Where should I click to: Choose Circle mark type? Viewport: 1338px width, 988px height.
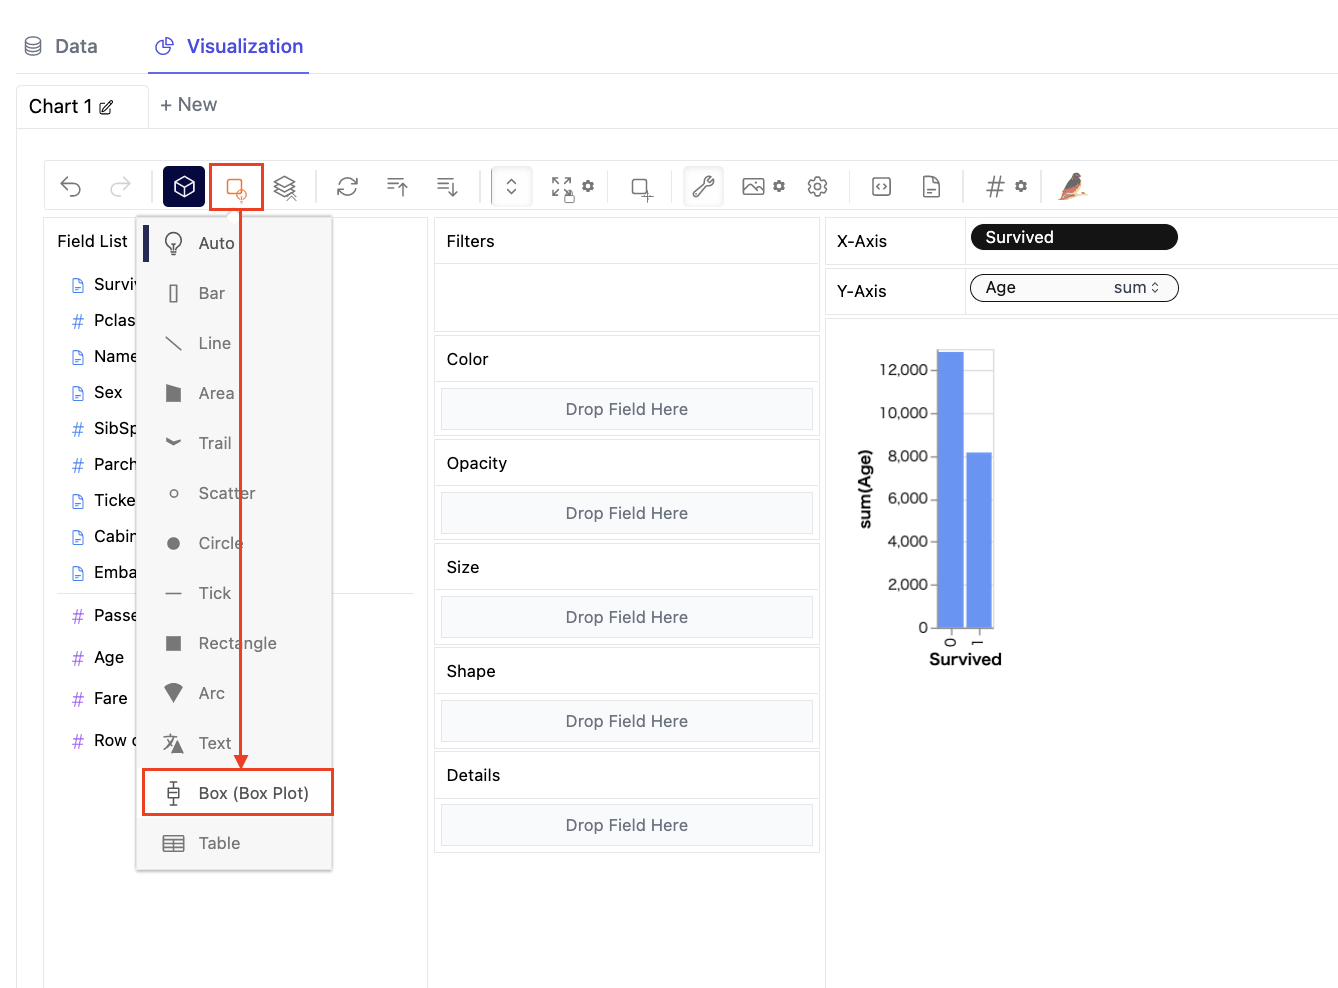(234, 543)
